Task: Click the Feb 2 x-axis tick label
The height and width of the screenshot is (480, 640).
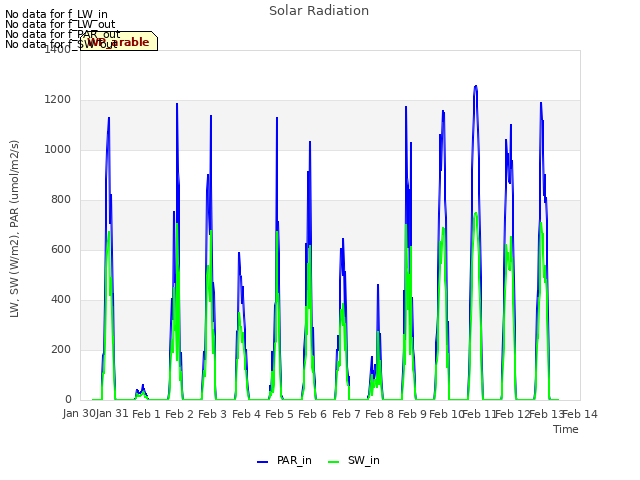Action: point(180,414)
